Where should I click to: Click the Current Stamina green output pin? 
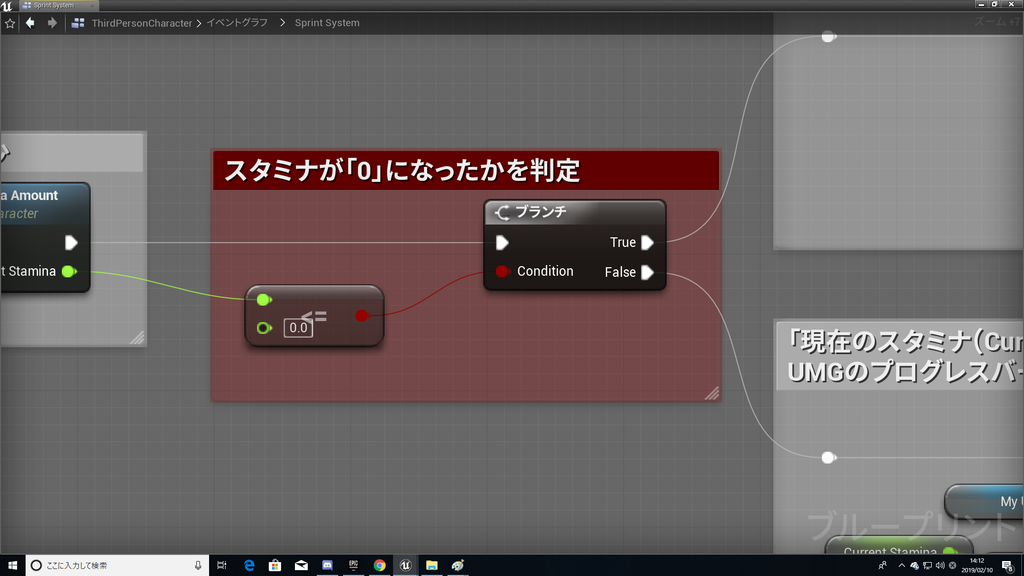[x=68, y=270]
